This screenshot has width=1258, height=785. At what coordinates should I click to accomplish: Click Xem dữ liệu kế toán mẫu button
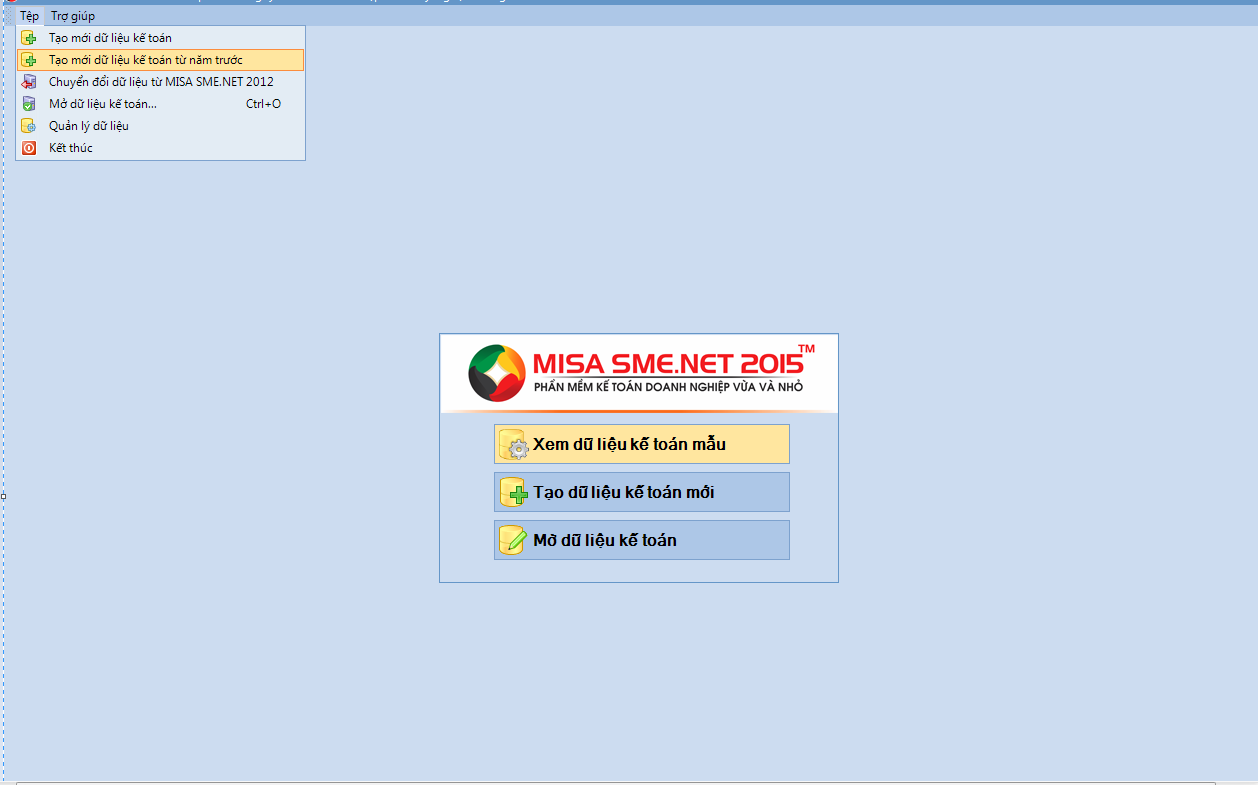click(x=642, y=444)
